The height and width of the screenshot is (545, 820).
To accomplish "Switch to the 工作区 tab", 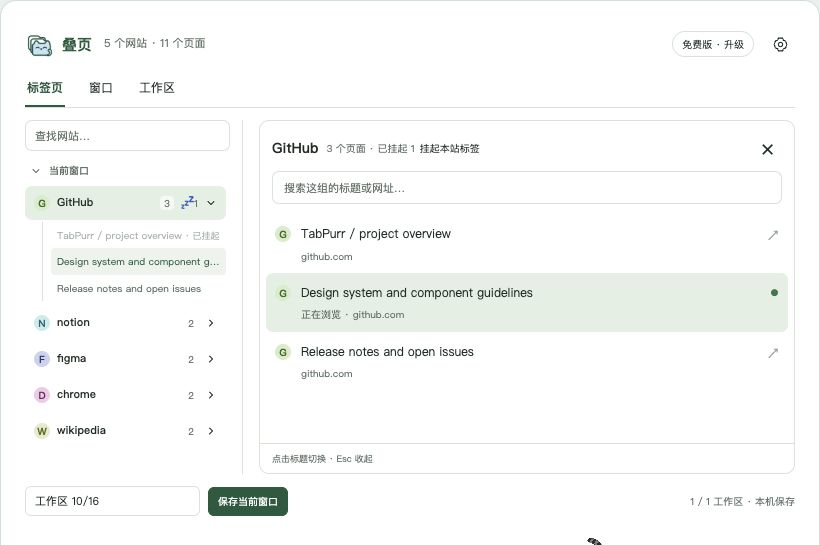I will pyautogui.click(x=157, y=88).
